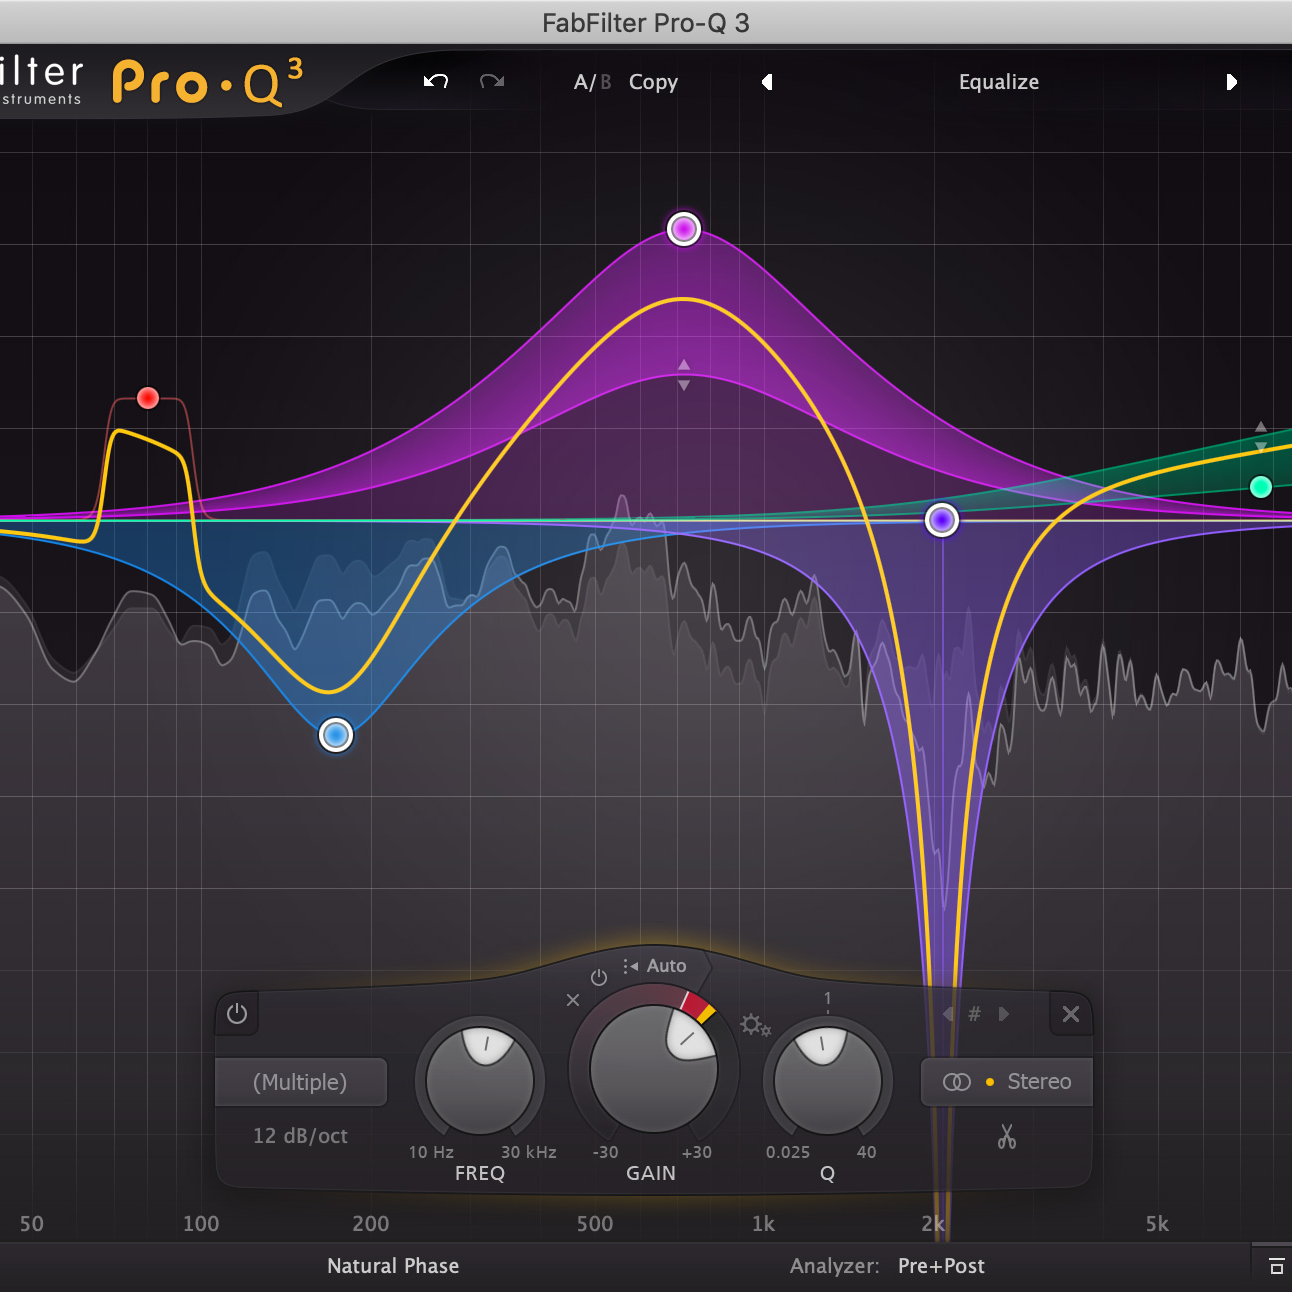
Task: Click the Undo arrow icon
Action: pyautogui.click(x=436, y=82)
